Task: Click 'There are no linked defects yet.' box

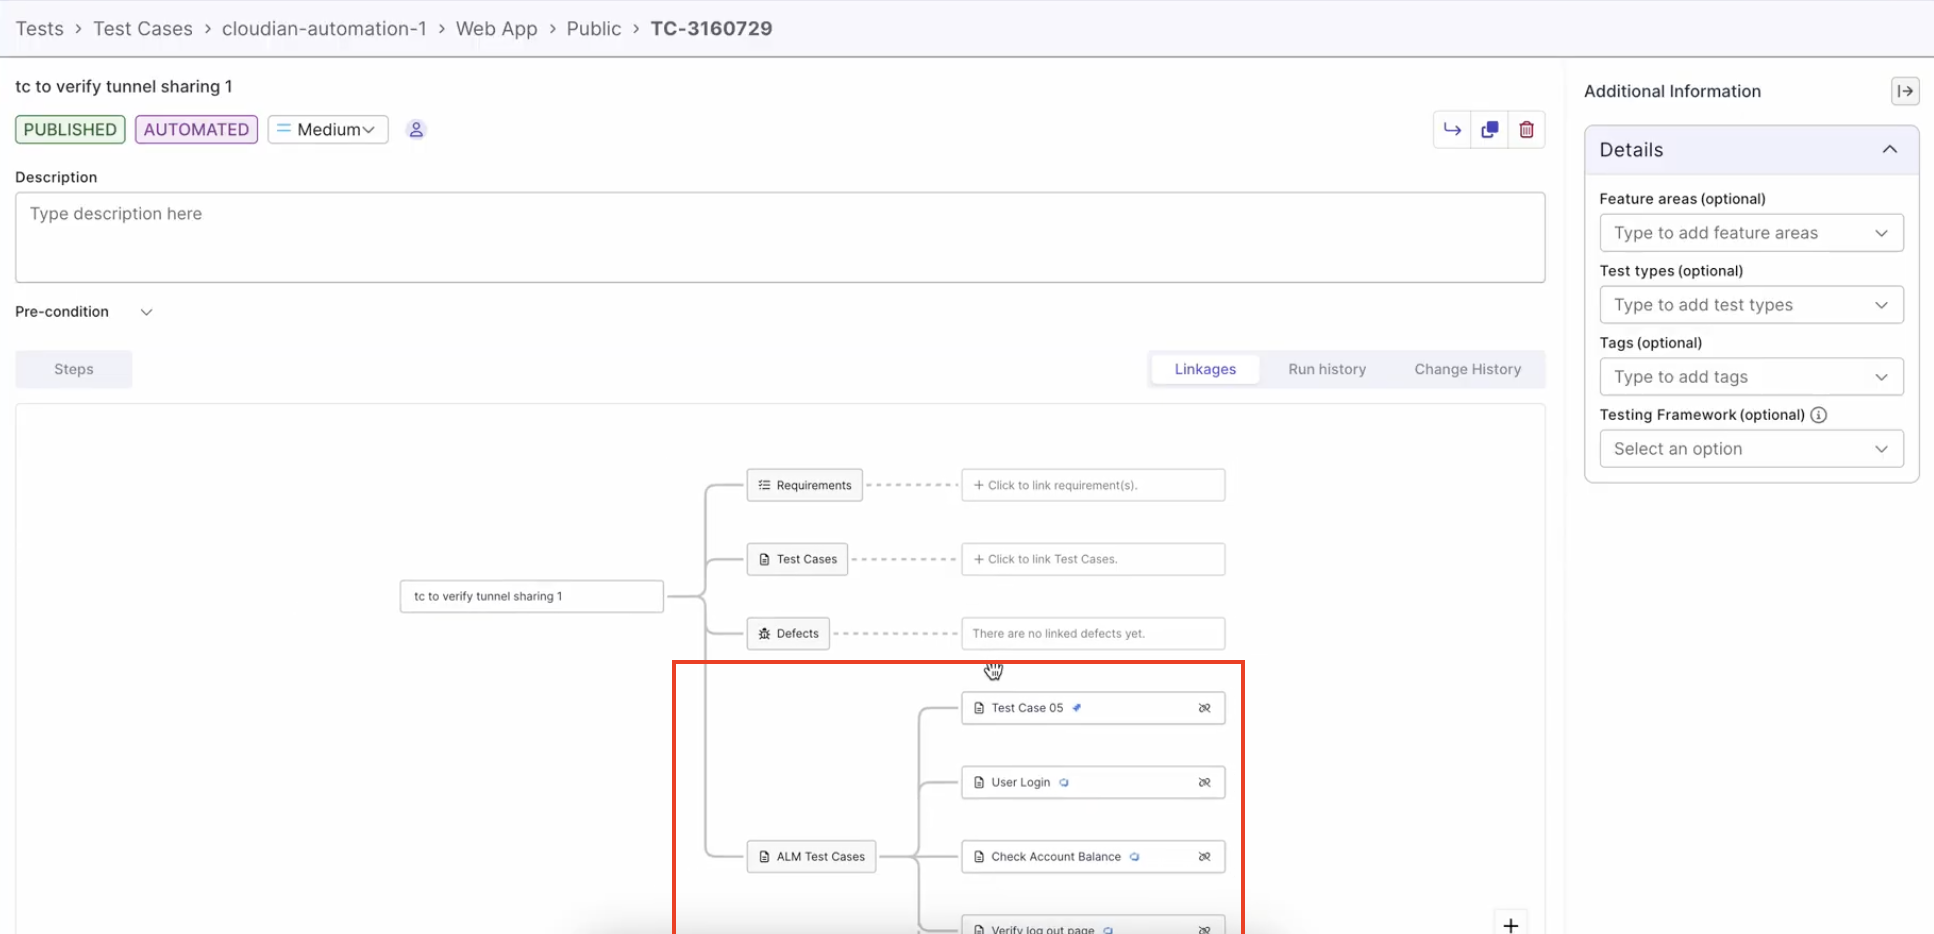Action: (x=1093, y=633)
